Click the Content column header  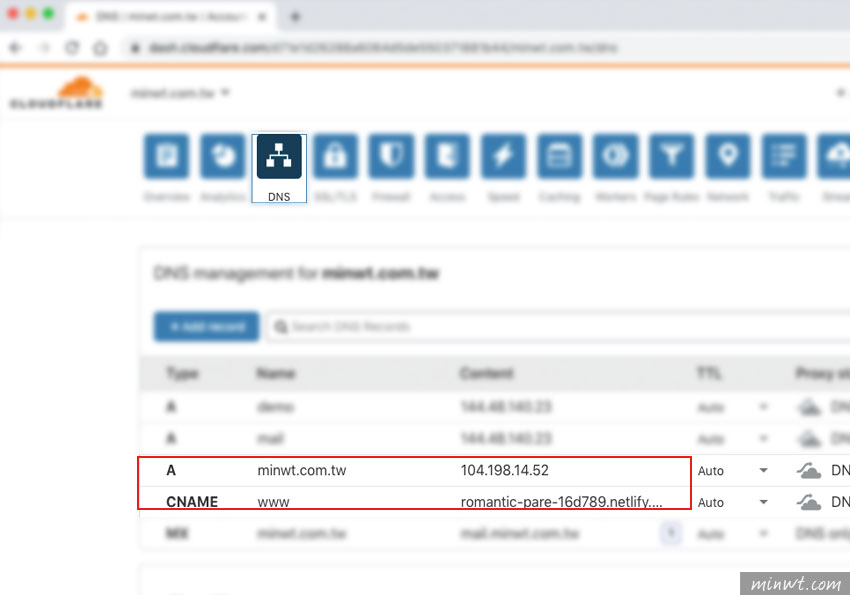[487, 373]
